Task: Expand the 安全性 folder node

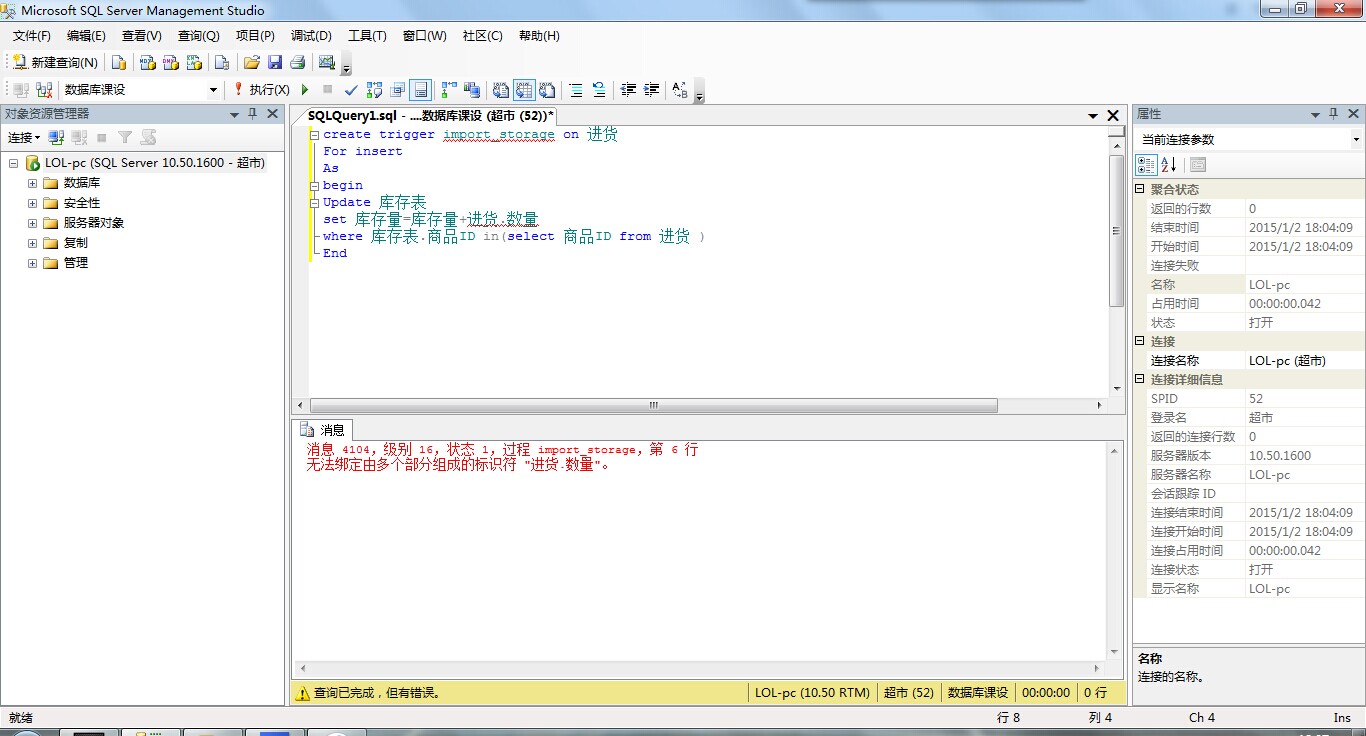Action: point(33,203)
